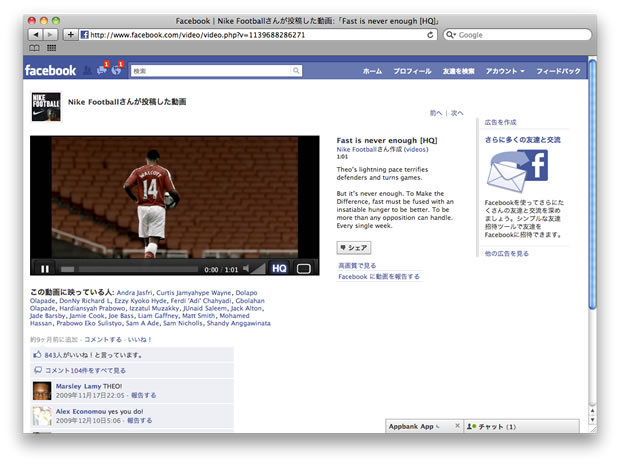Adjust the video volume slider

coord(258,269)
